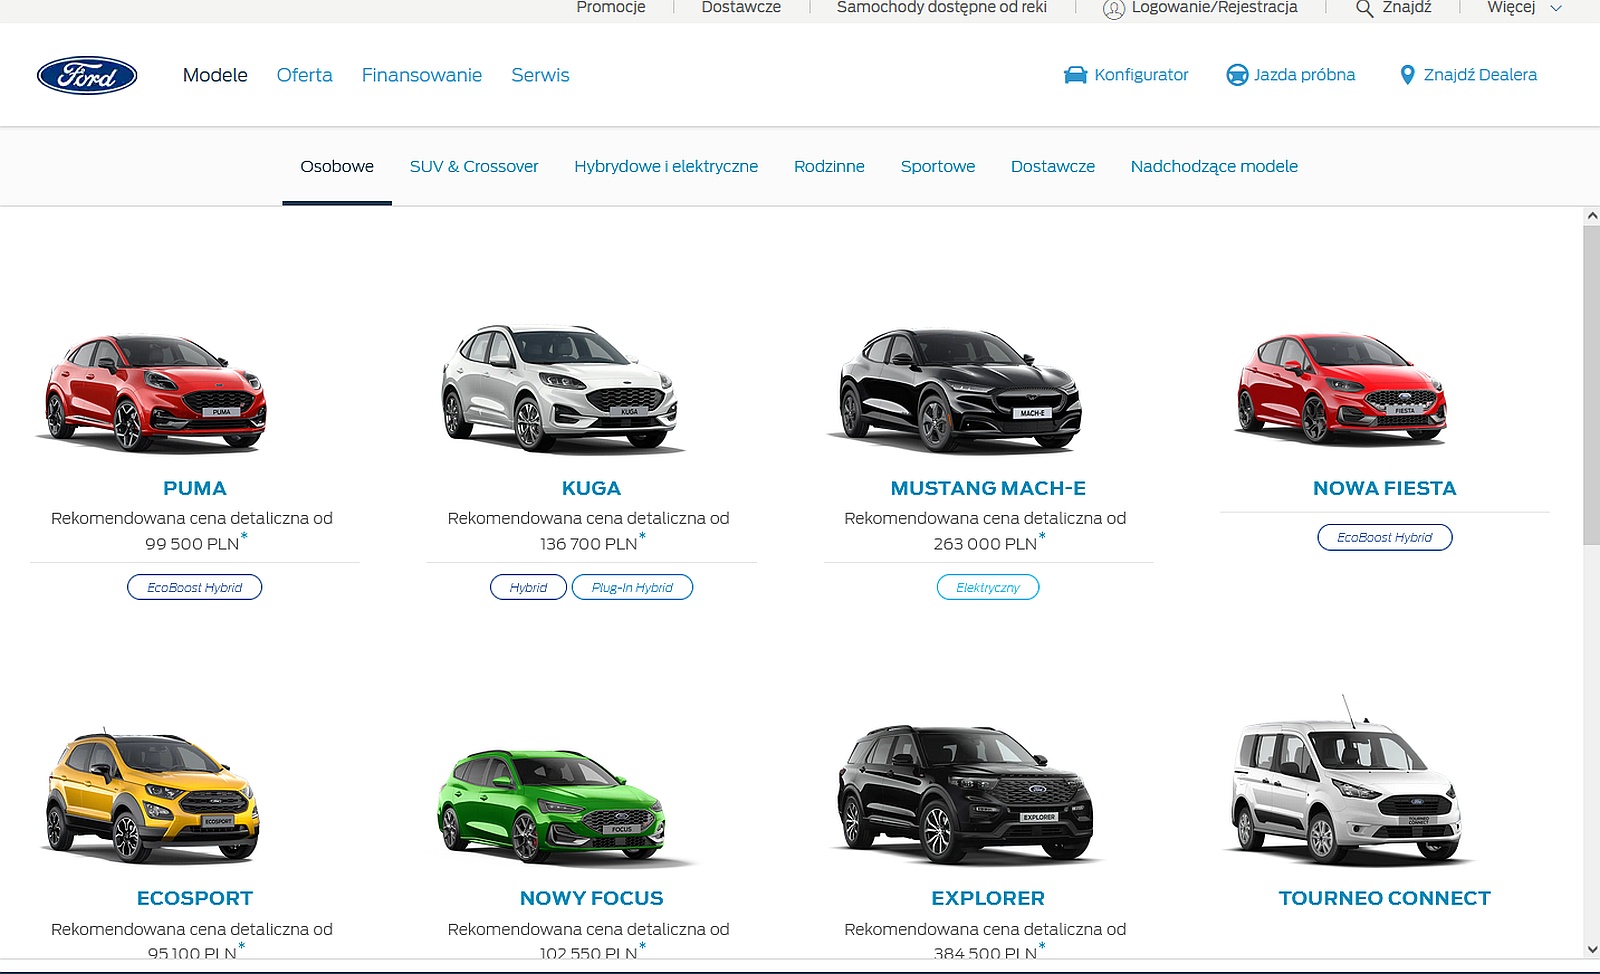Click the user account profile icon

1114,9
